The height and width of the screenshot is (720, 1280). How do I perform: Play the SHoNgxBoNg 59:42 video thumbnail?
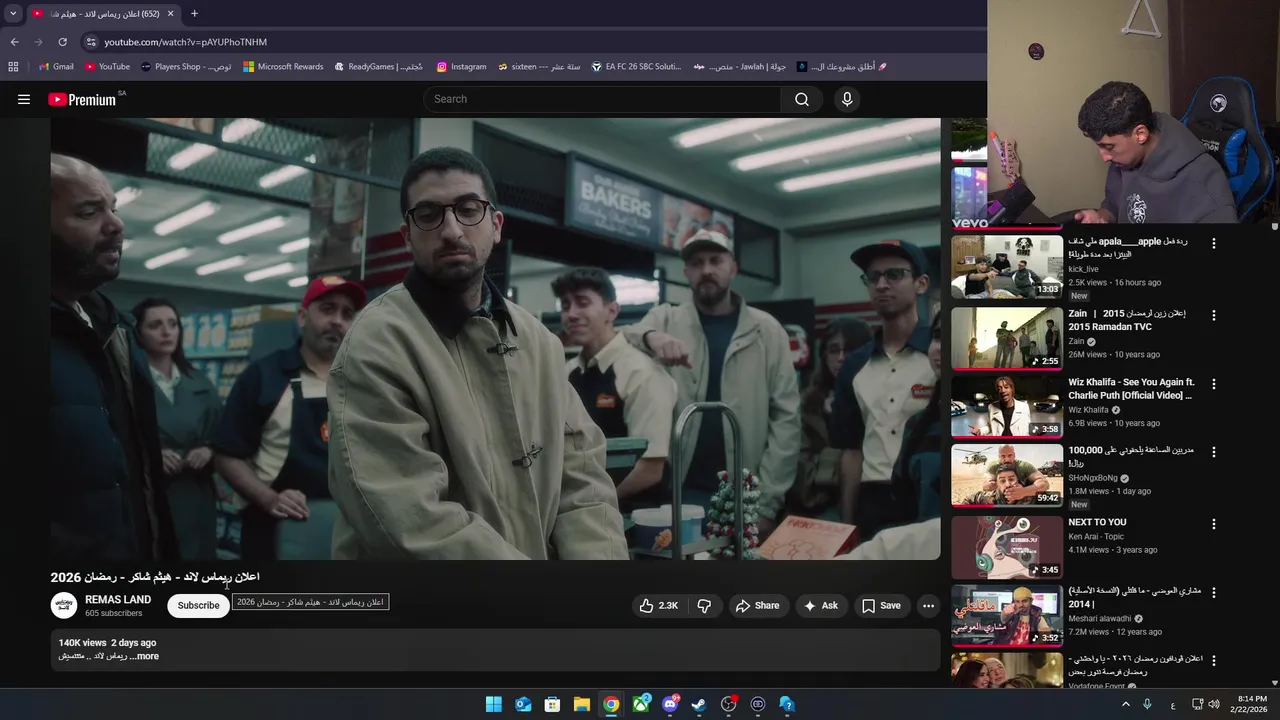pyautogui.click(x=1007, y=476)
